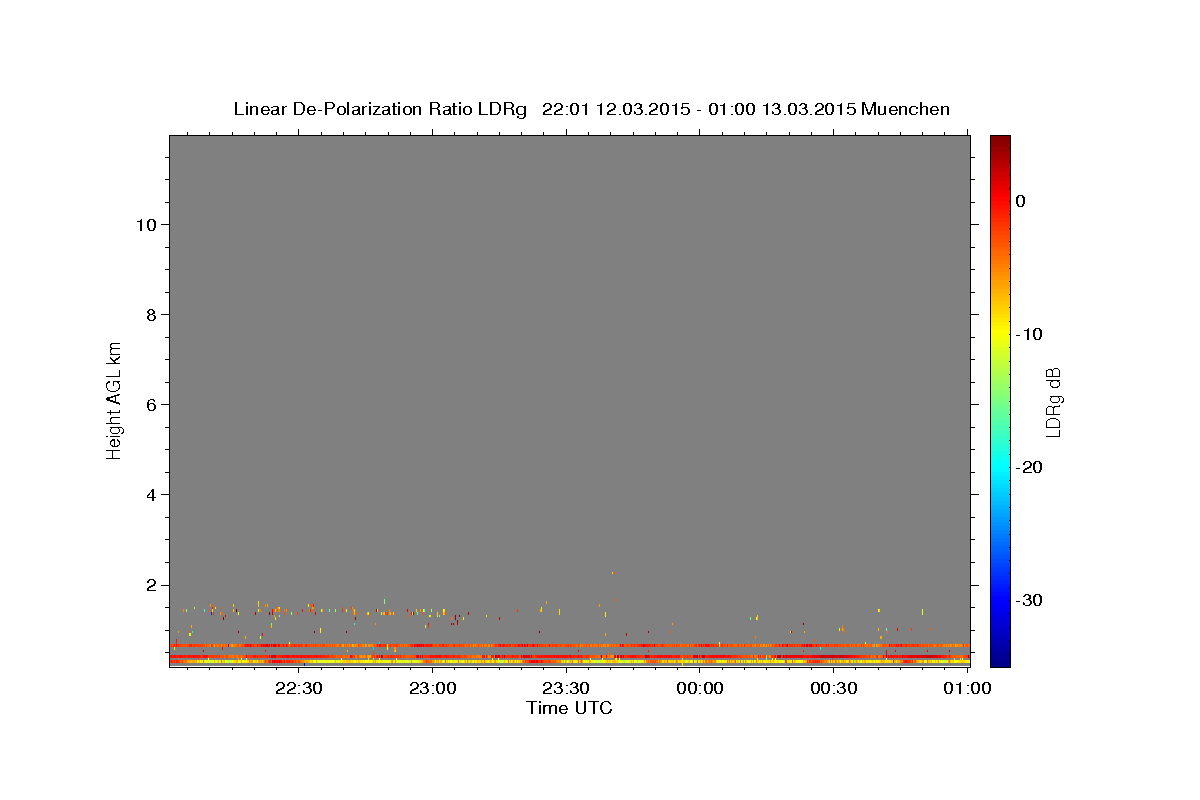Click the plot title 'Linear De-Polarization Ratio LDRg'
This screenshot has width=1200, height=800.
380,109
